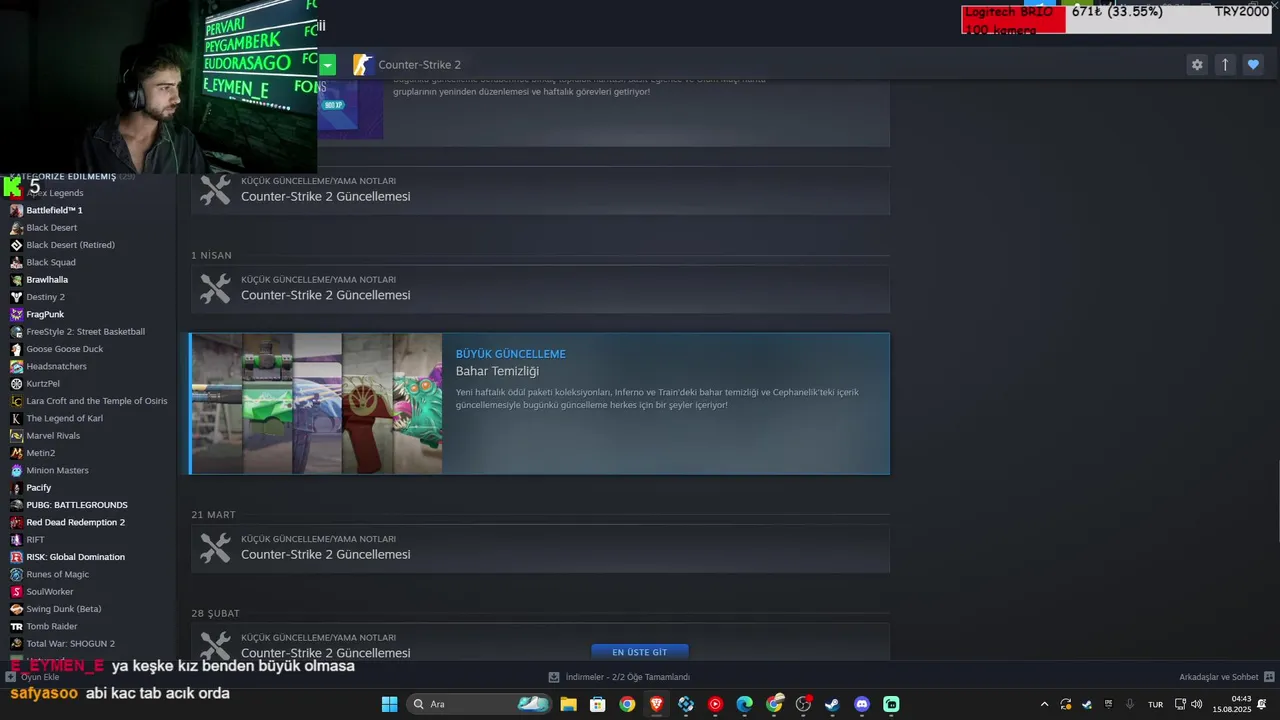Select Runes of Magic in library
Screen dimensions: 1280x720
point(57,574)
